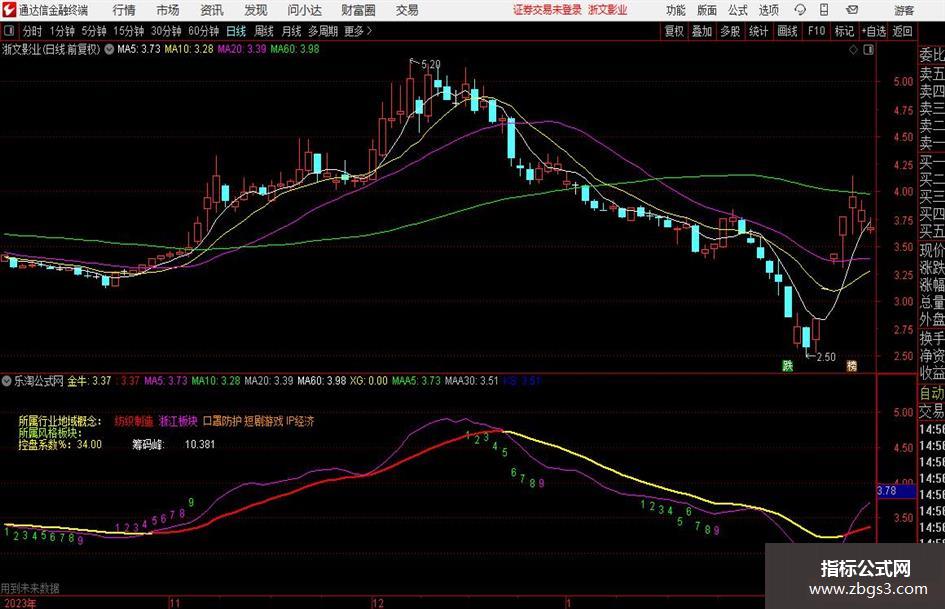Expand dropdown beside 浙文影业 chart title
Screen dimensions: 945x609
[x=109, y=49]
